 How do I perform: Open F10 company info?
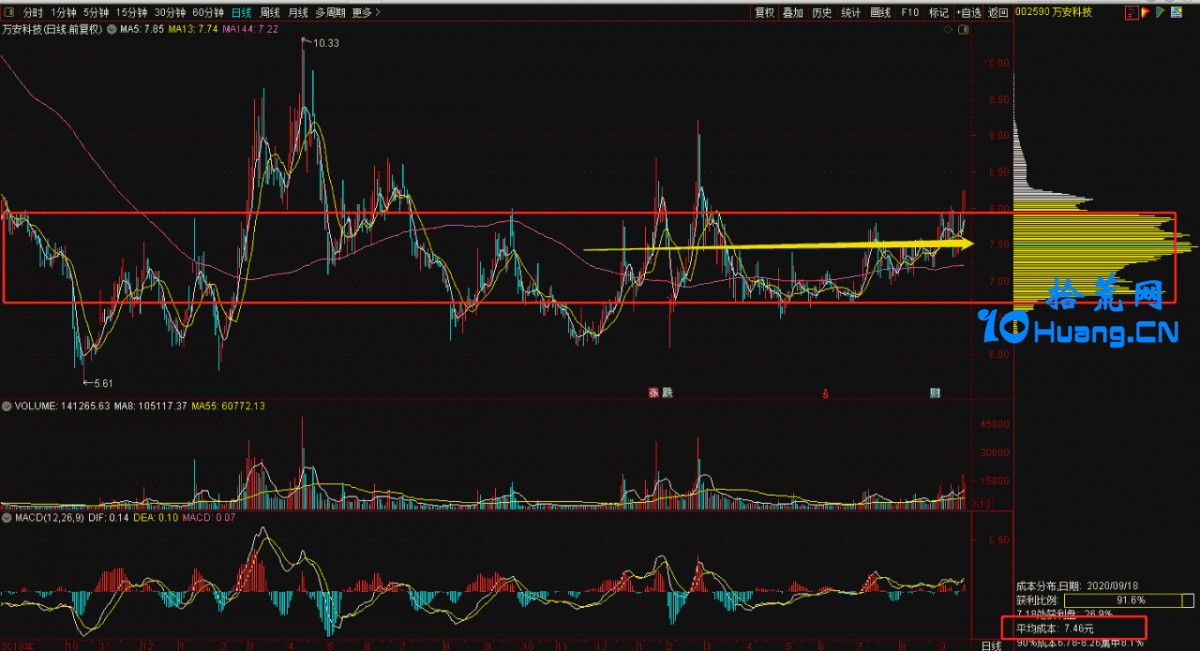(909, 13)
